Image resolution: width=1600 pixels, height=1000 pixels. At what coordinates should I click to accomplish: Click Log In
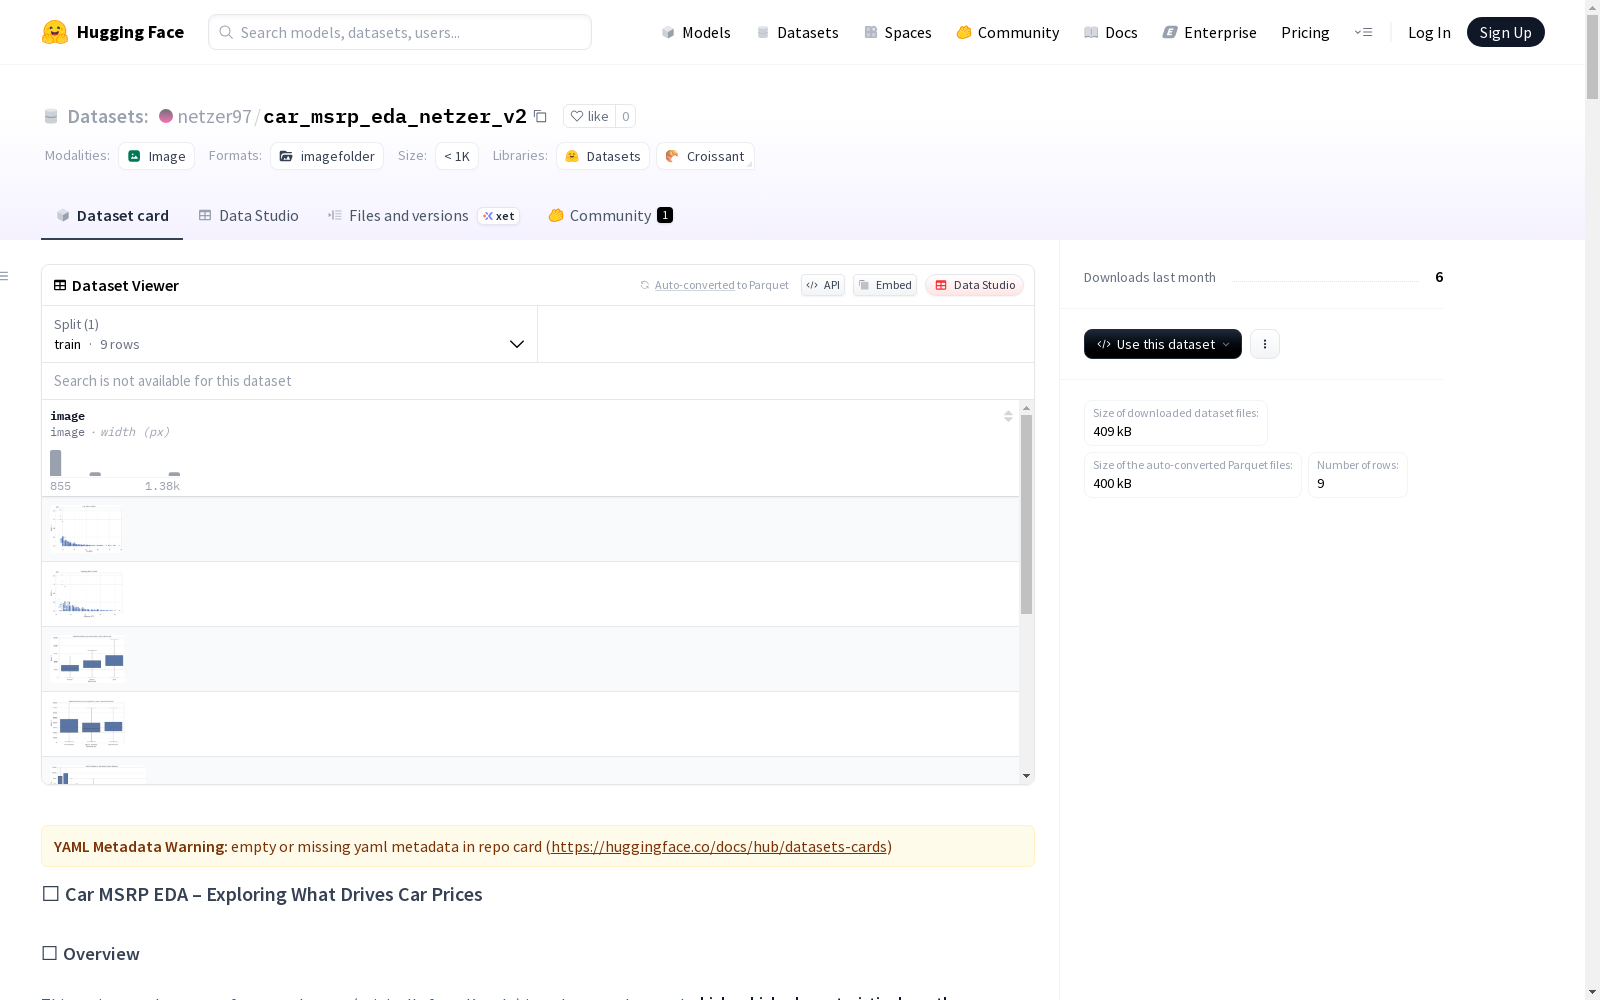(1429, 32)
